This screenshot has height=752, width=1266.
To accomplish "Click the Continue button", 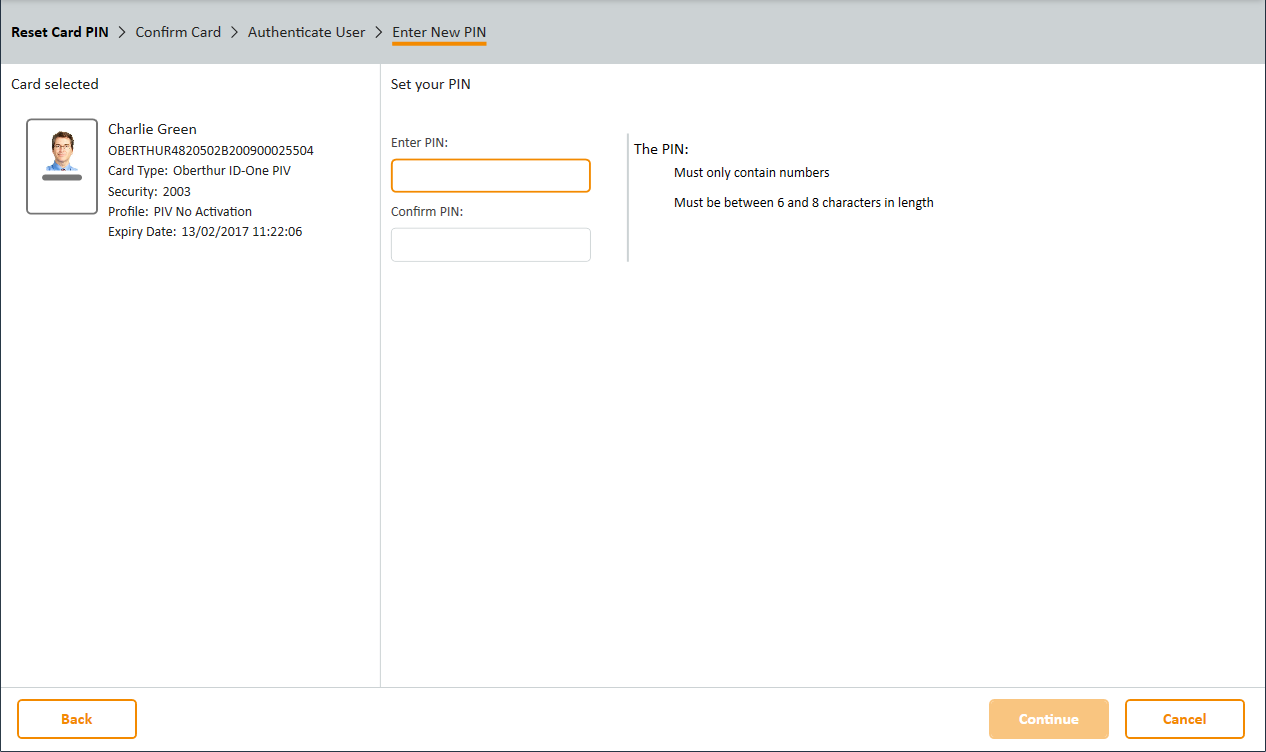I will click(x=1048, y=719).
